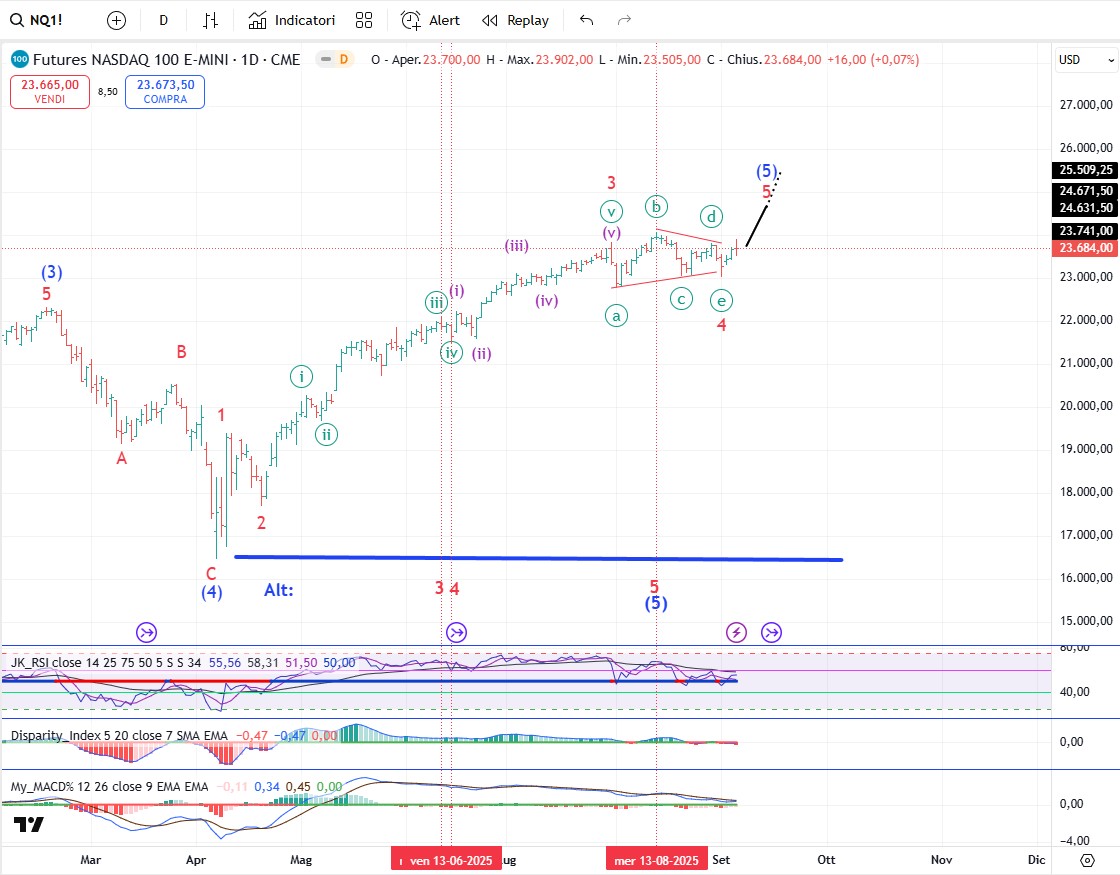Click the lightning bolt event marker
1120x875 pixels.
click(x=736, y=632)
